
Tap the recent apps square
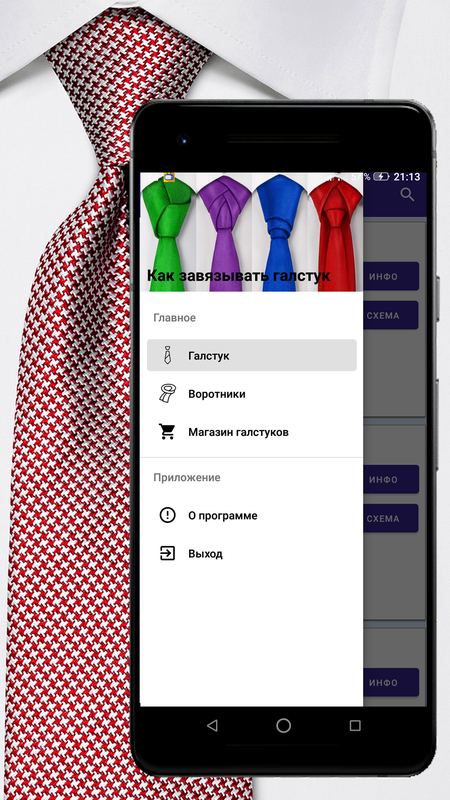point(355,726)
